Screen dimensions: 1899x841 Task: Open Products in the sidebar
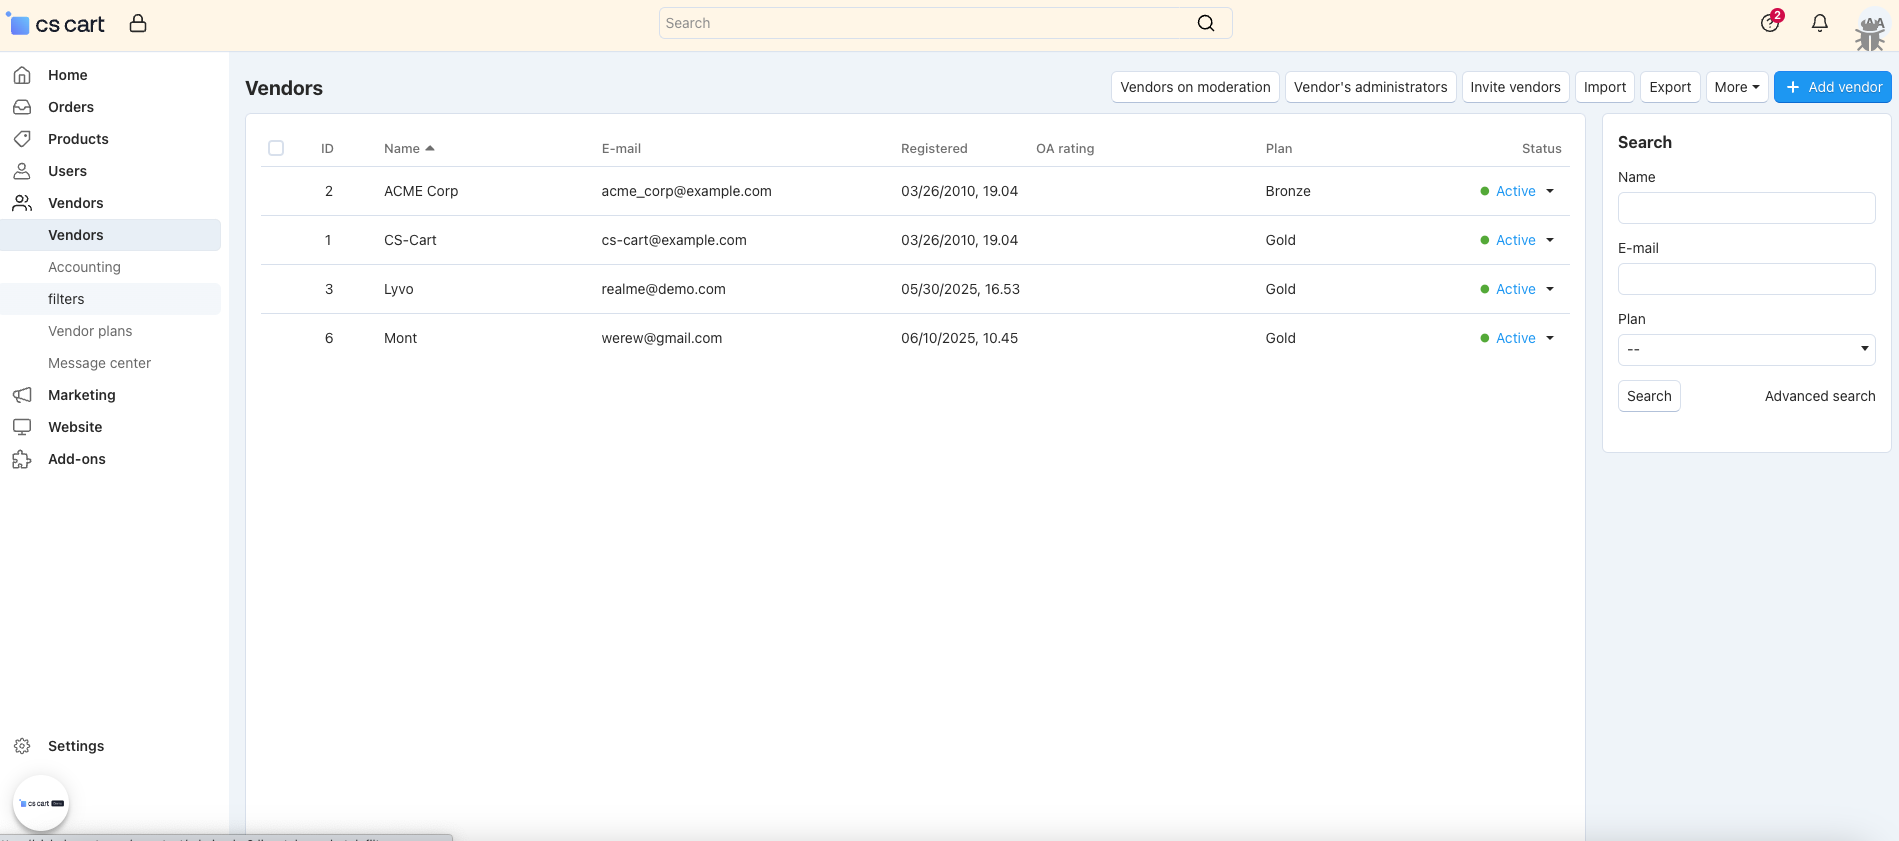[78, 139]
